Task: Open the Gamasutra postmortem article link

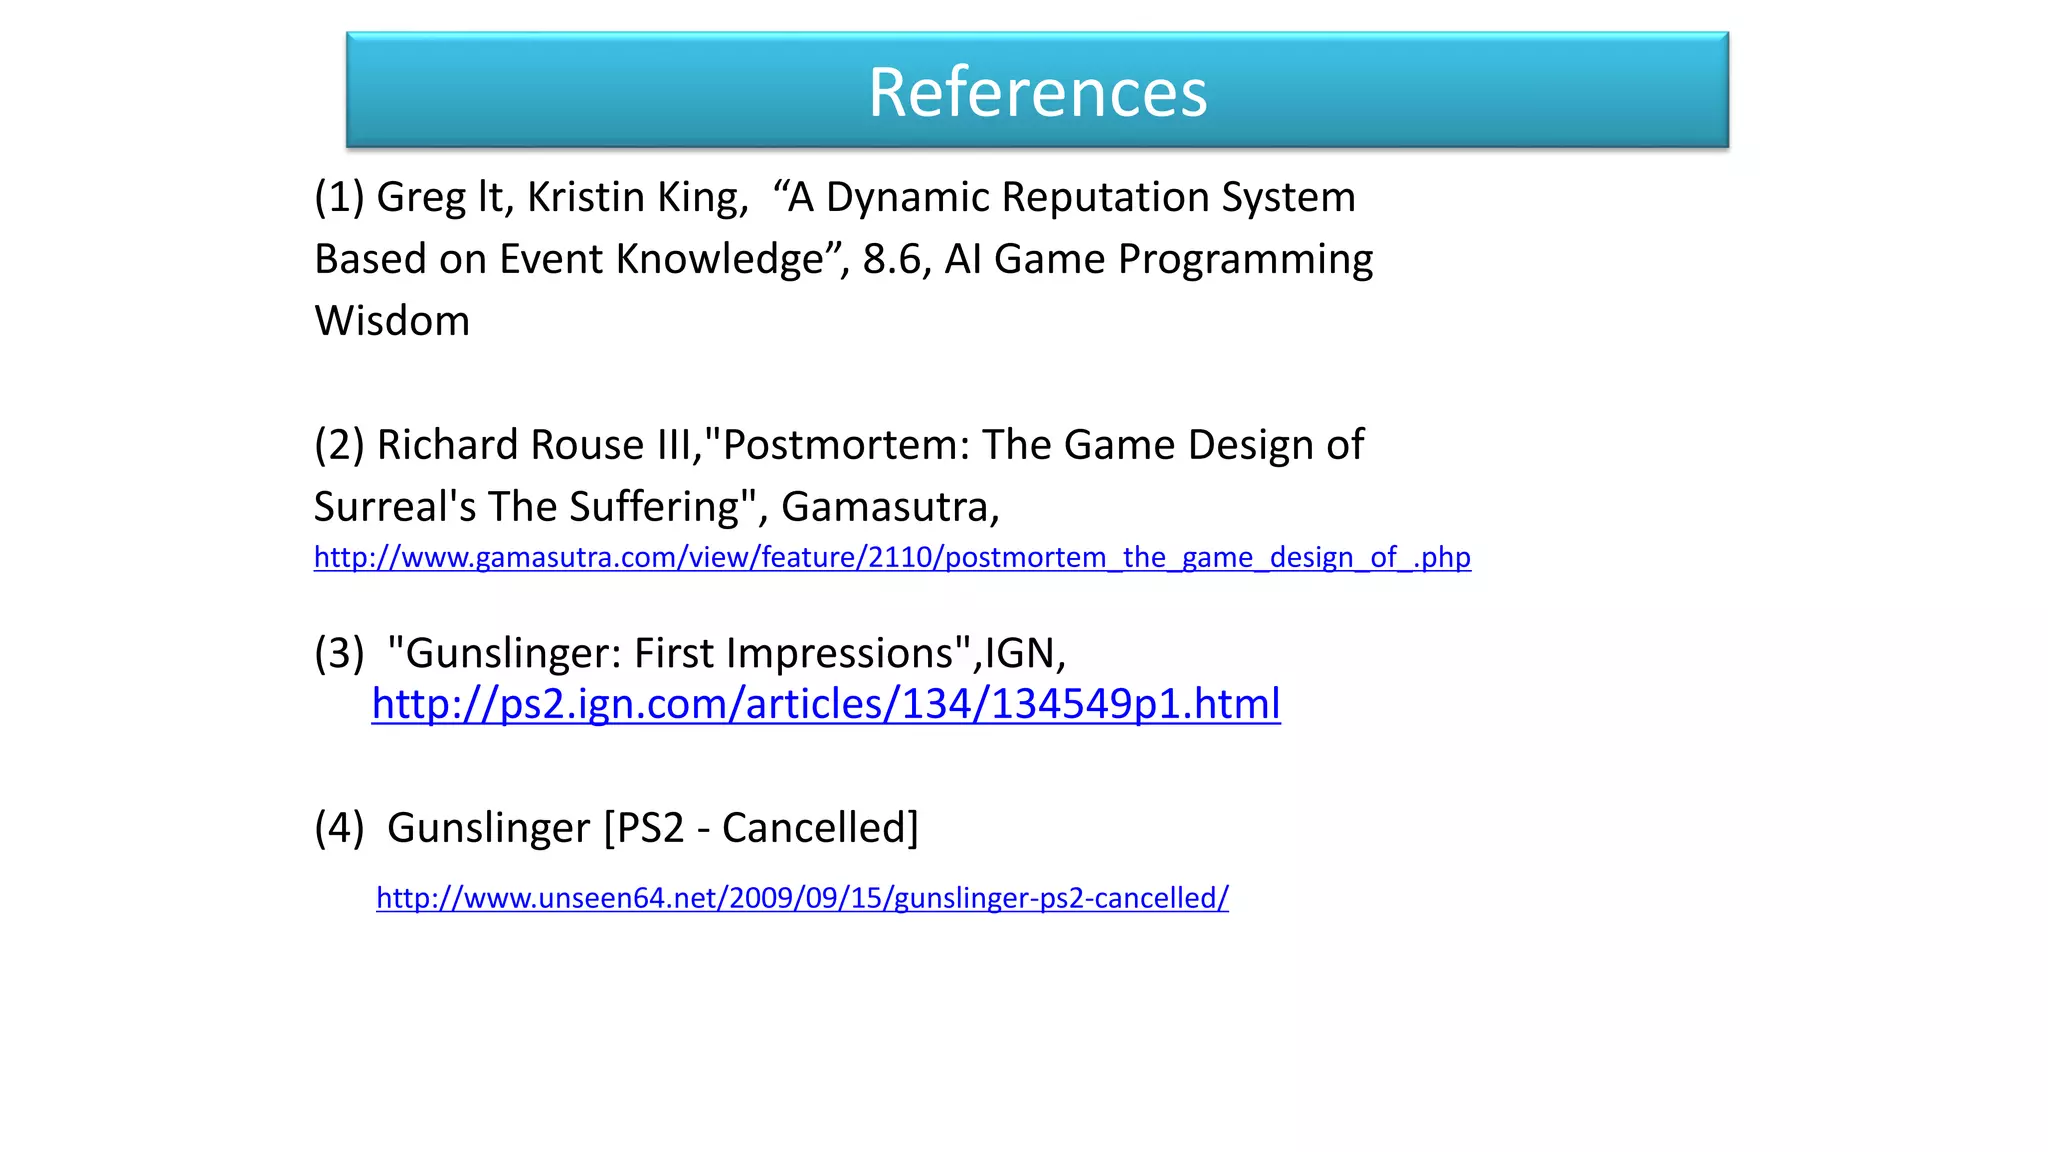Action: tap(892, 557)
